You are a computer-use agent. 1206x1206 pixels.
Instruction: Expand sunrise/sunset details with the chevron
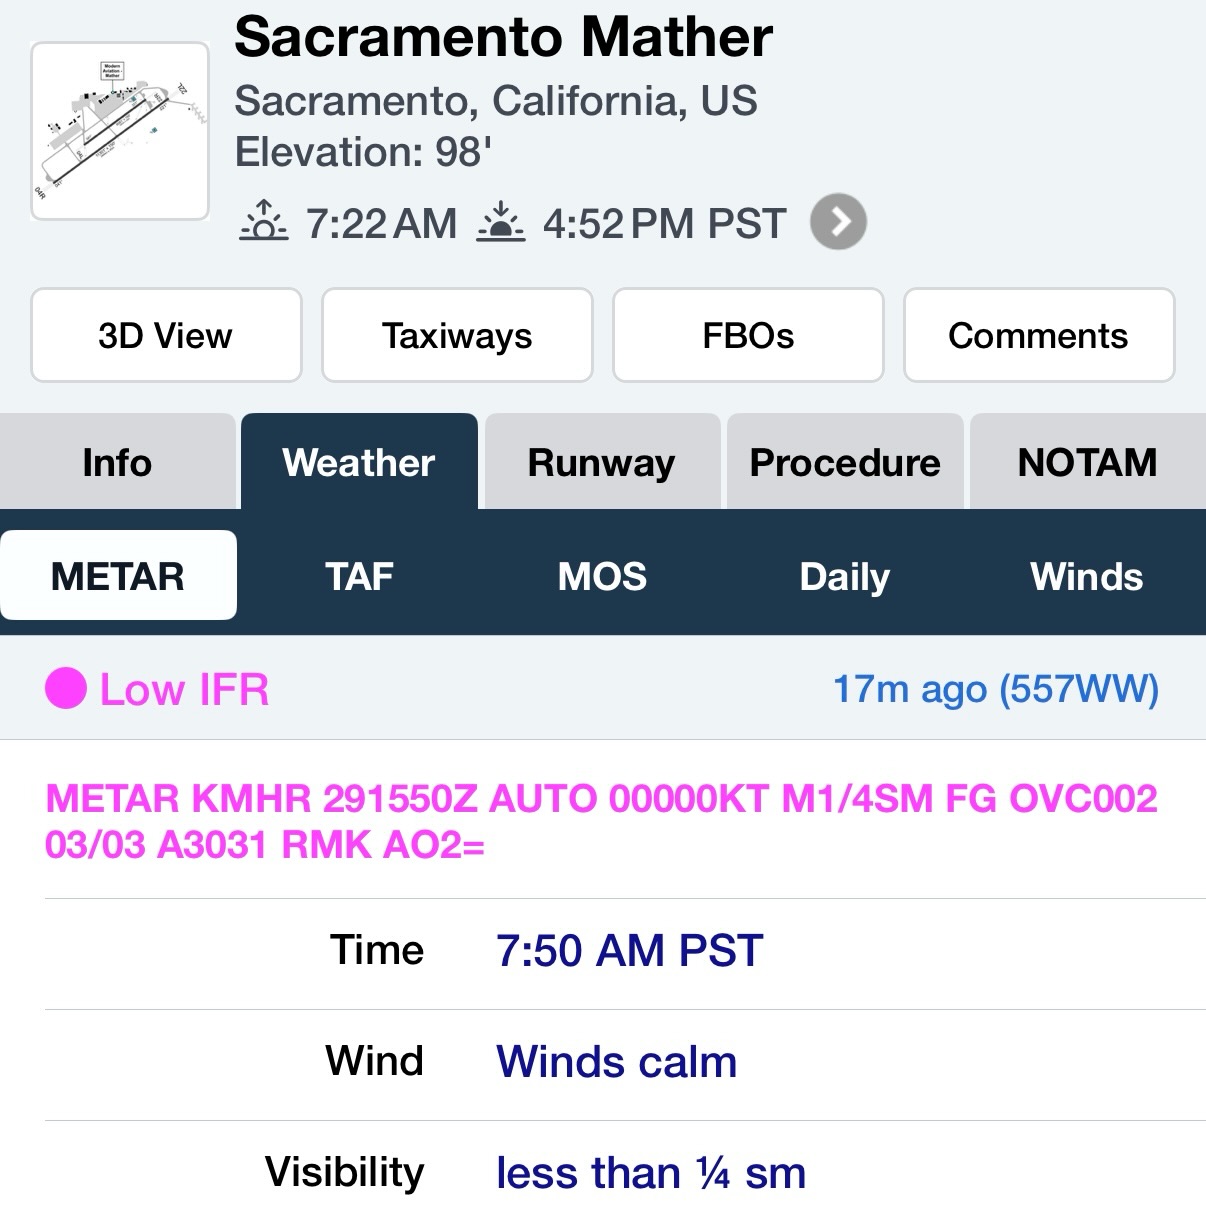(838, 221)
